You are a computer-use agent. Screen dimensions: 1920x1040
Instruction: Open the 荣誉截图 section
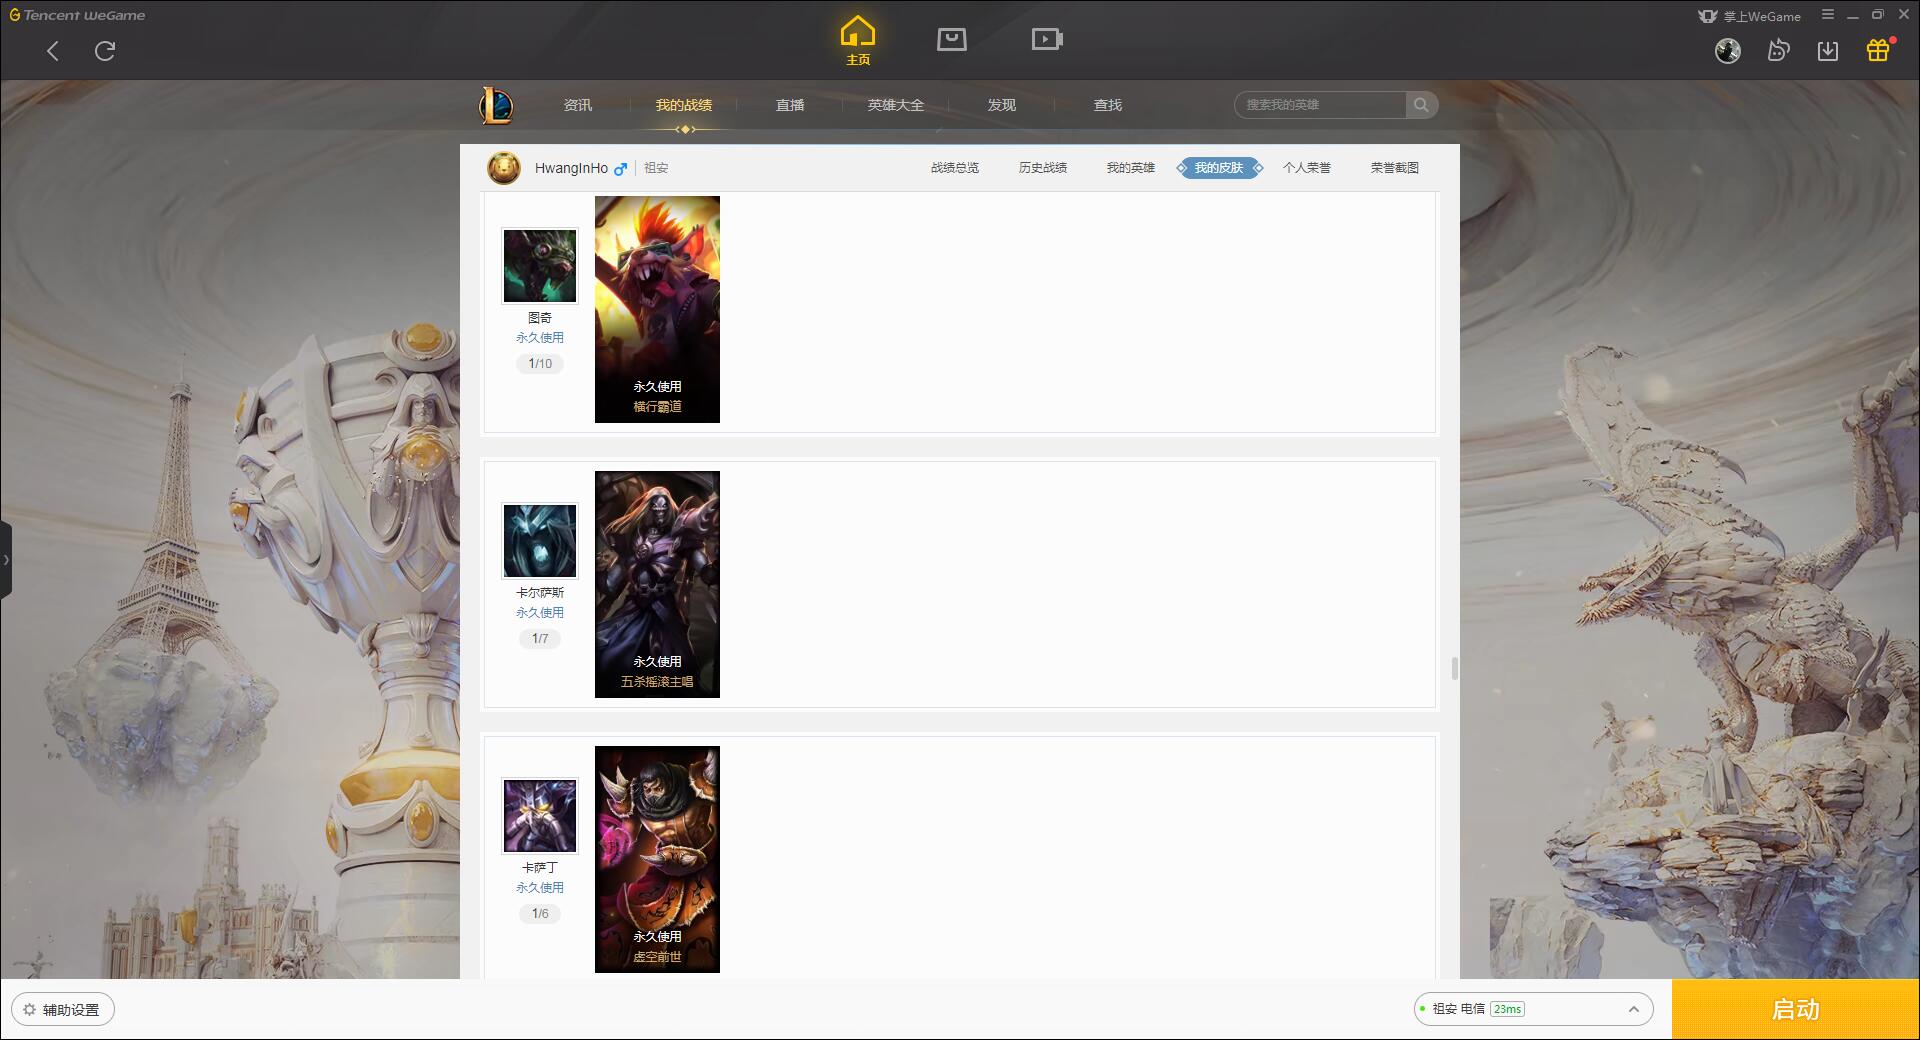[1395, 168]
